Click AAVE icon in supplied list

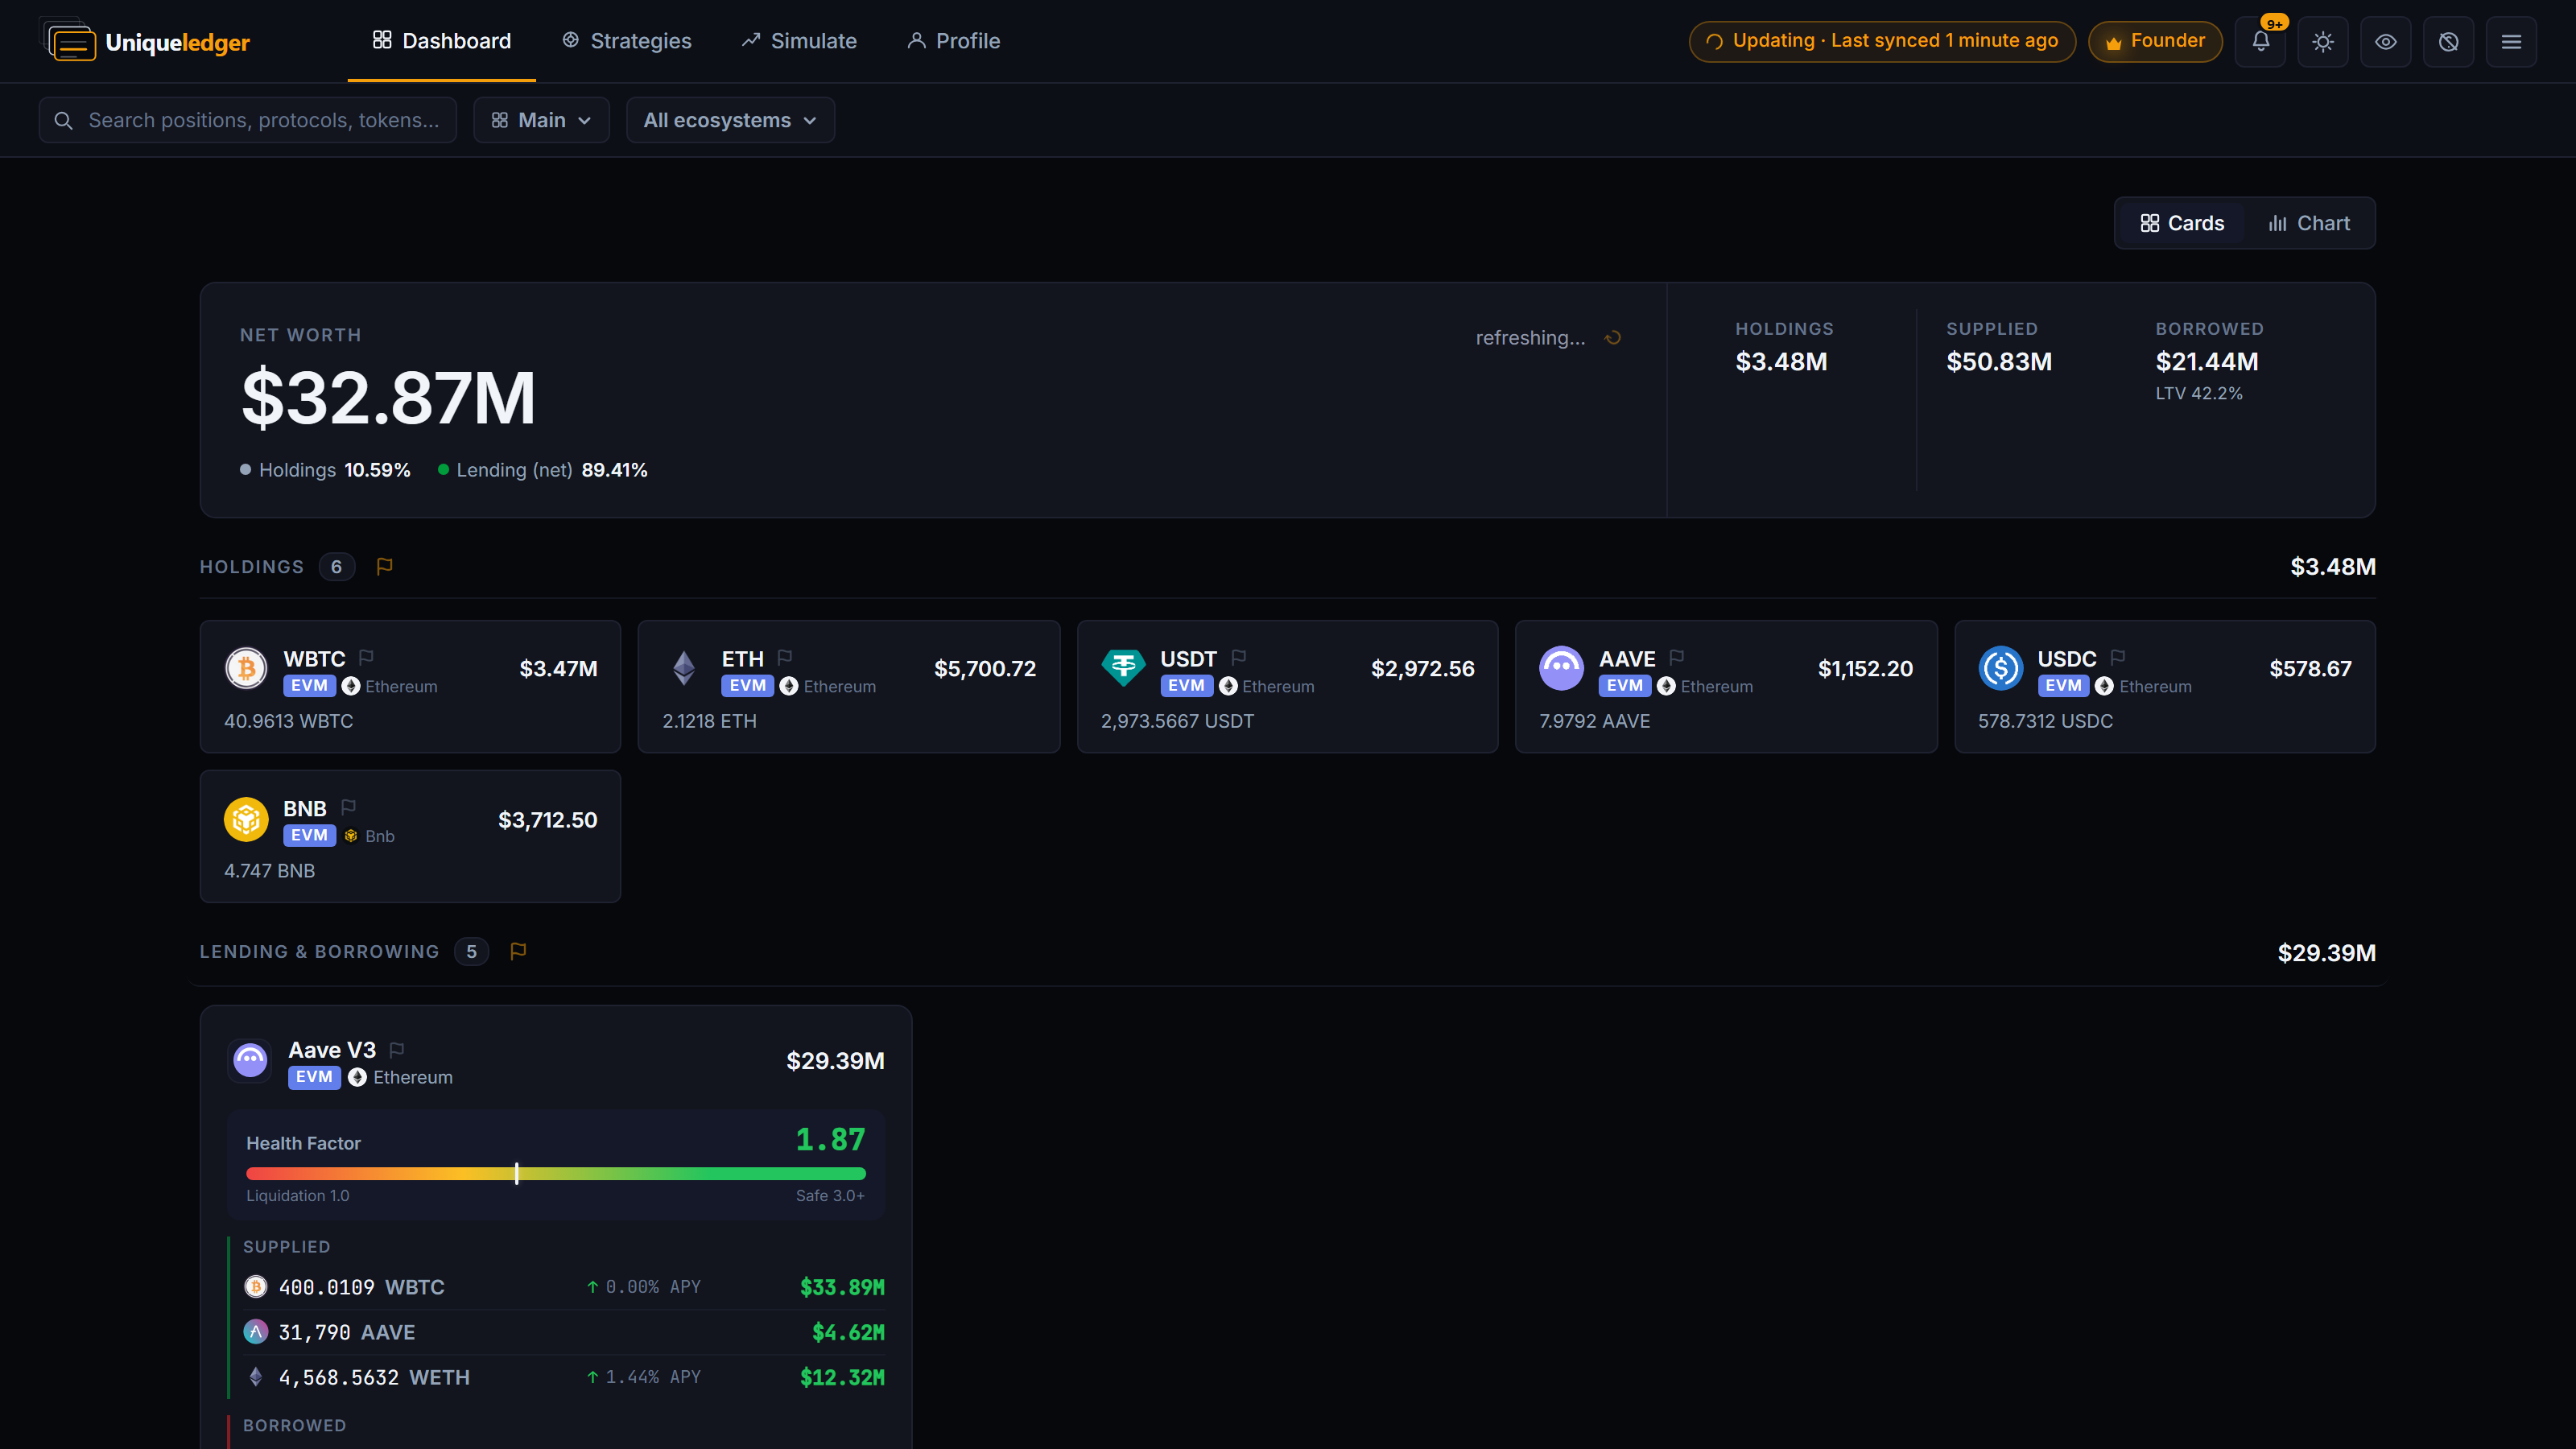click(x=256, y=1331)
